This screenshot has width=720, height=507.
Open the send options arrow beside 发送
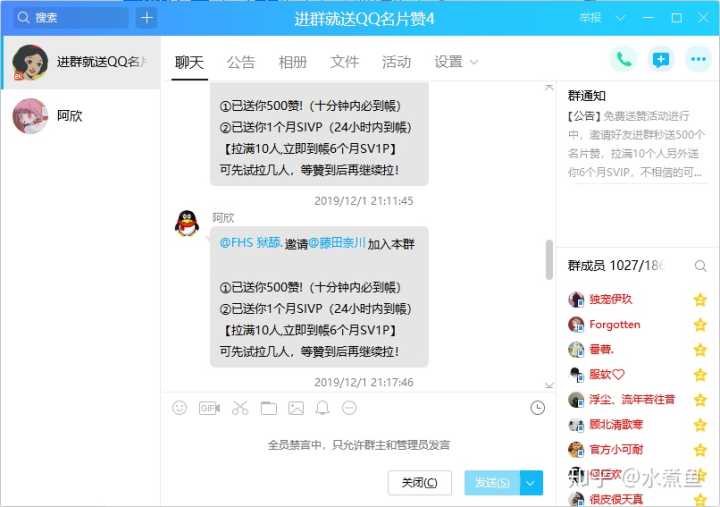(x=531, y=483)
